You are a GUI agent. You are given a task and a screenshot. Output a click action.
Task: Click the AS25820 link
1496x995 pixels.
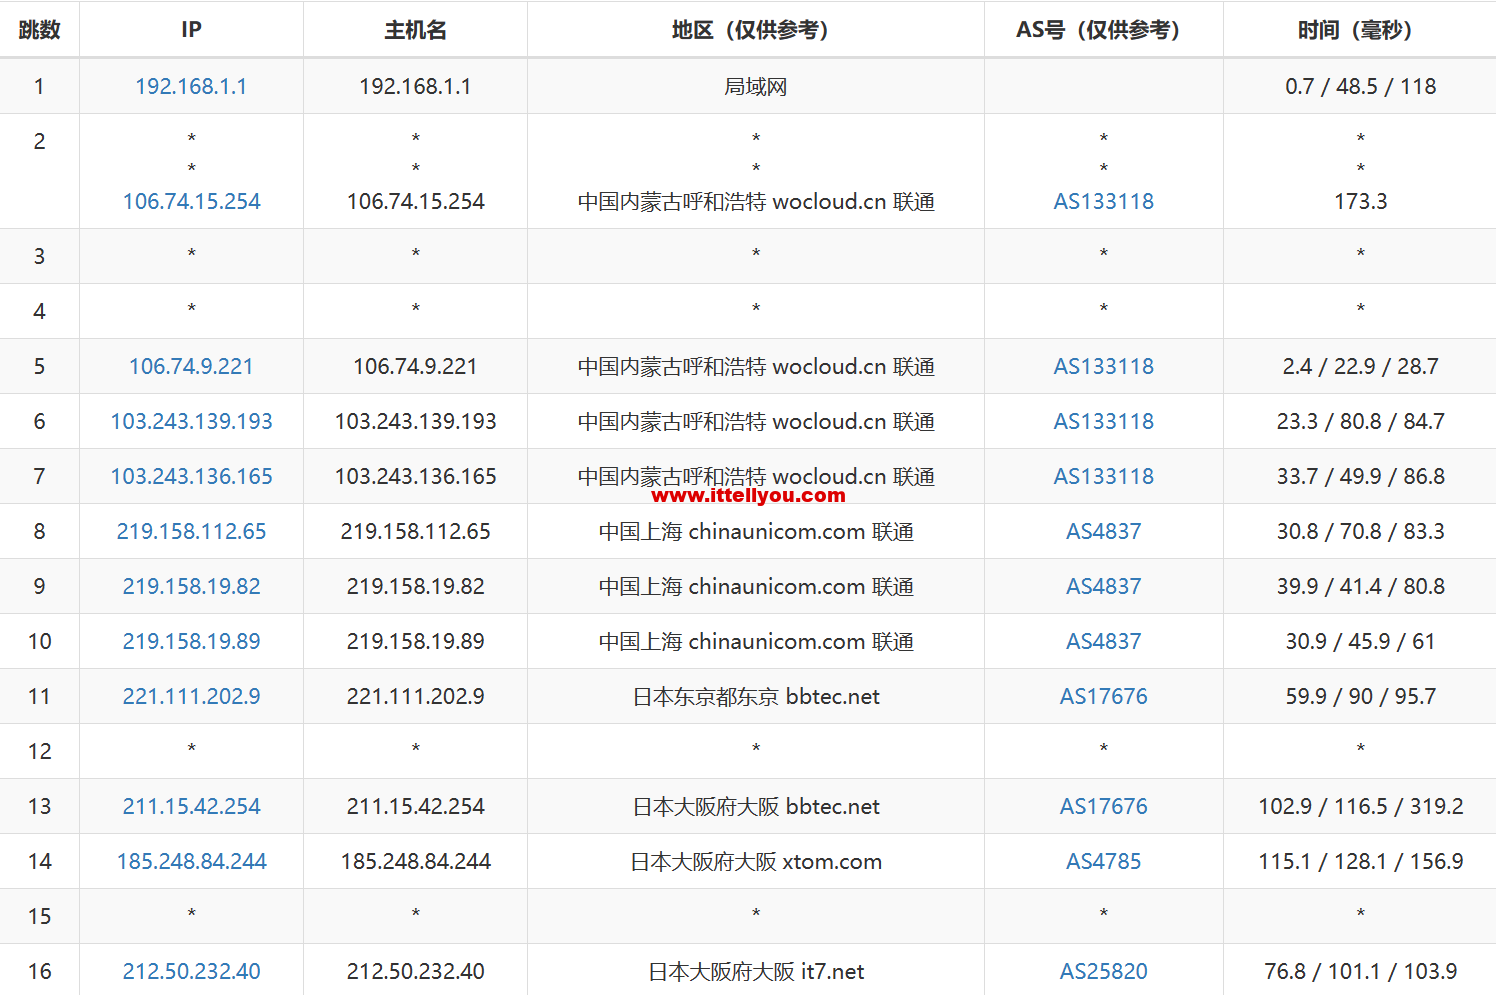click(1103, 972)
